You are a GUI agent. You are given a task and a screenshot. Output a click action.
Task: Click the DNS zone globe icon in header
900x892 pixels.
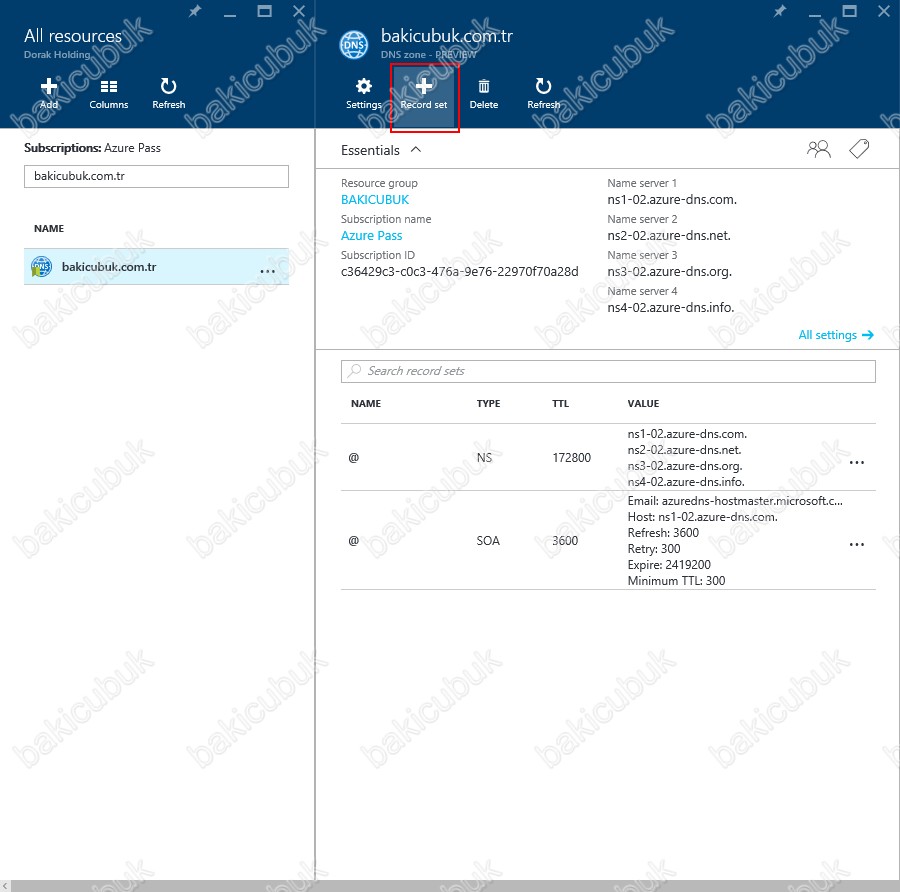tap(354, 45)
